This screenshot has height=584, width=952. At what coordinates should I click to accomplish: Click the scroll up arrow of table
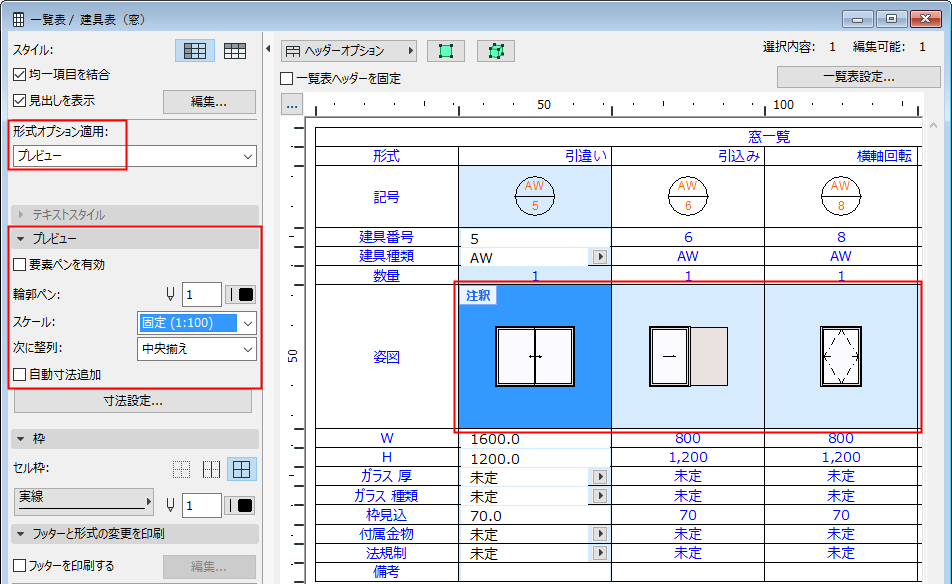click(933, 125)
